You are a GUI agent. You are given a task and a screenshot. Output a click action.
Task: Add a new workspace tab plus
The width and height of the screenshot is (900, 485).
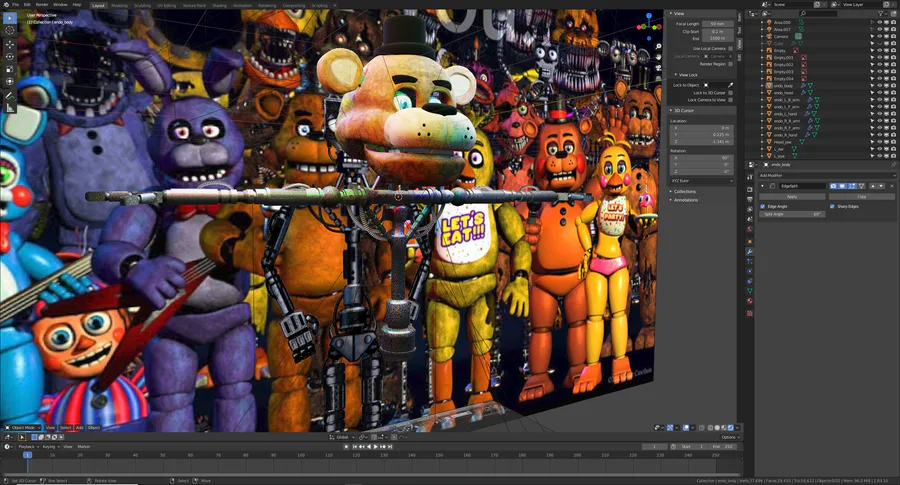pyautogui.click(x=335, y=6)
